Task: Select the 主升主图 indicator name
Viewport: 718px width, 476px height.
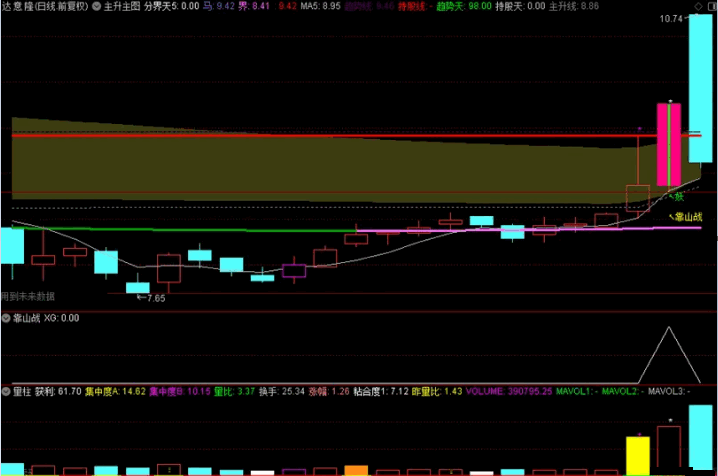Action: tap(122, 6)
